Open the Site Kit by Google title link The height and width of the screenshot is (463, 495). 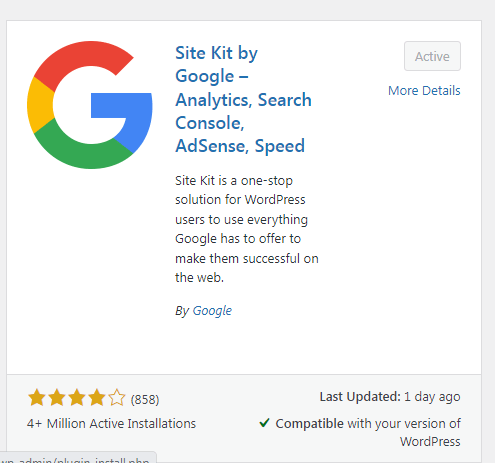click(243, 99)
